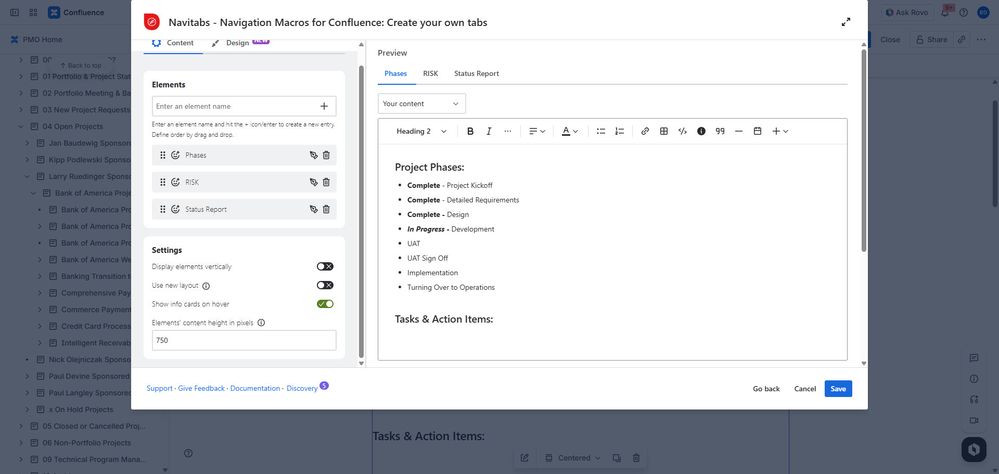This screenshot has height=474, width=999.
Task: Open Nick Olejniczak Sponsored page
Action: (x=90, y=360)
